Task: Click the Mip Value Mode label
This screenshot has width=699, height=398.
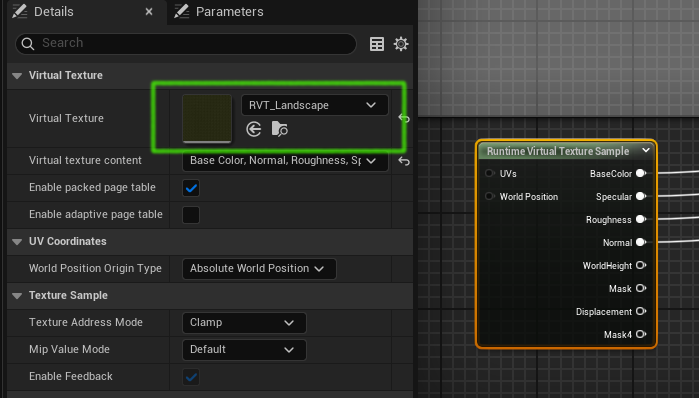Action: (x=69, y=349)
